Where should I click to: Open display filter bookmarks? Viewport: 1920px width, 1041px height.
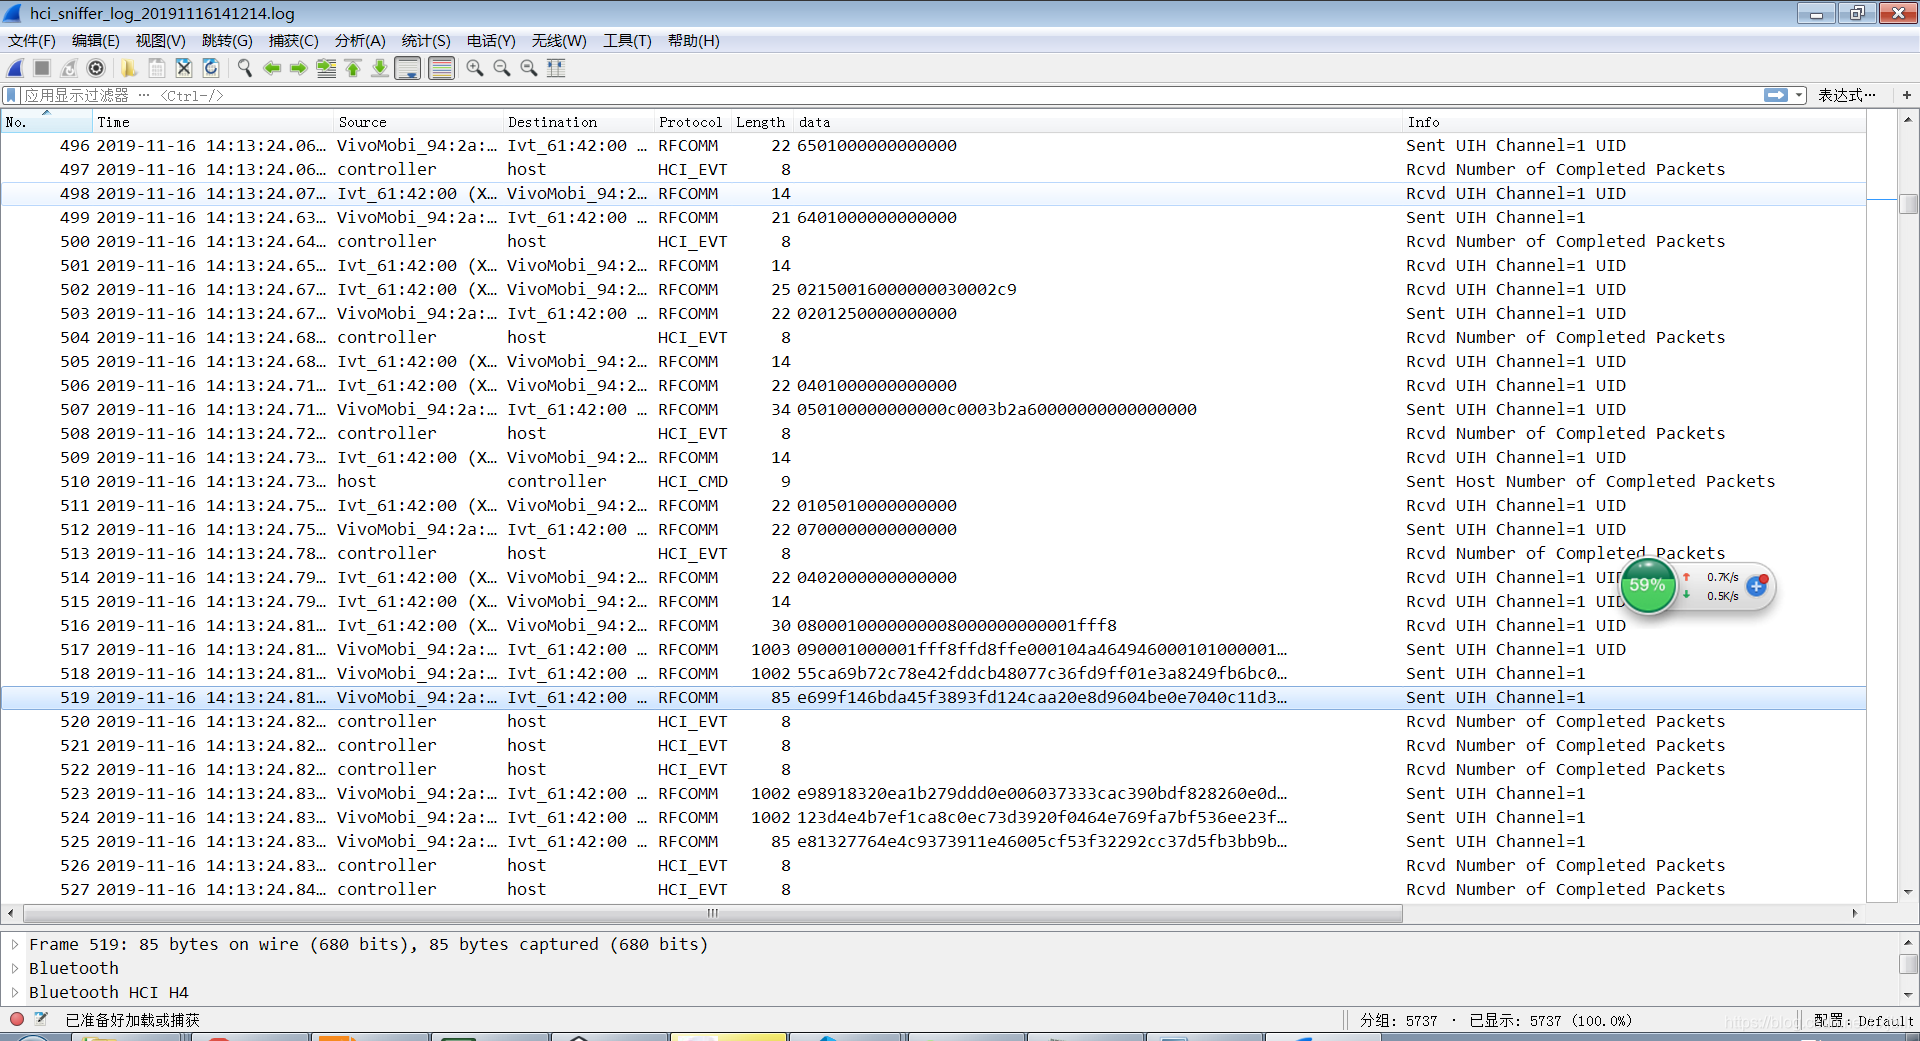click(x=12, y=95)
